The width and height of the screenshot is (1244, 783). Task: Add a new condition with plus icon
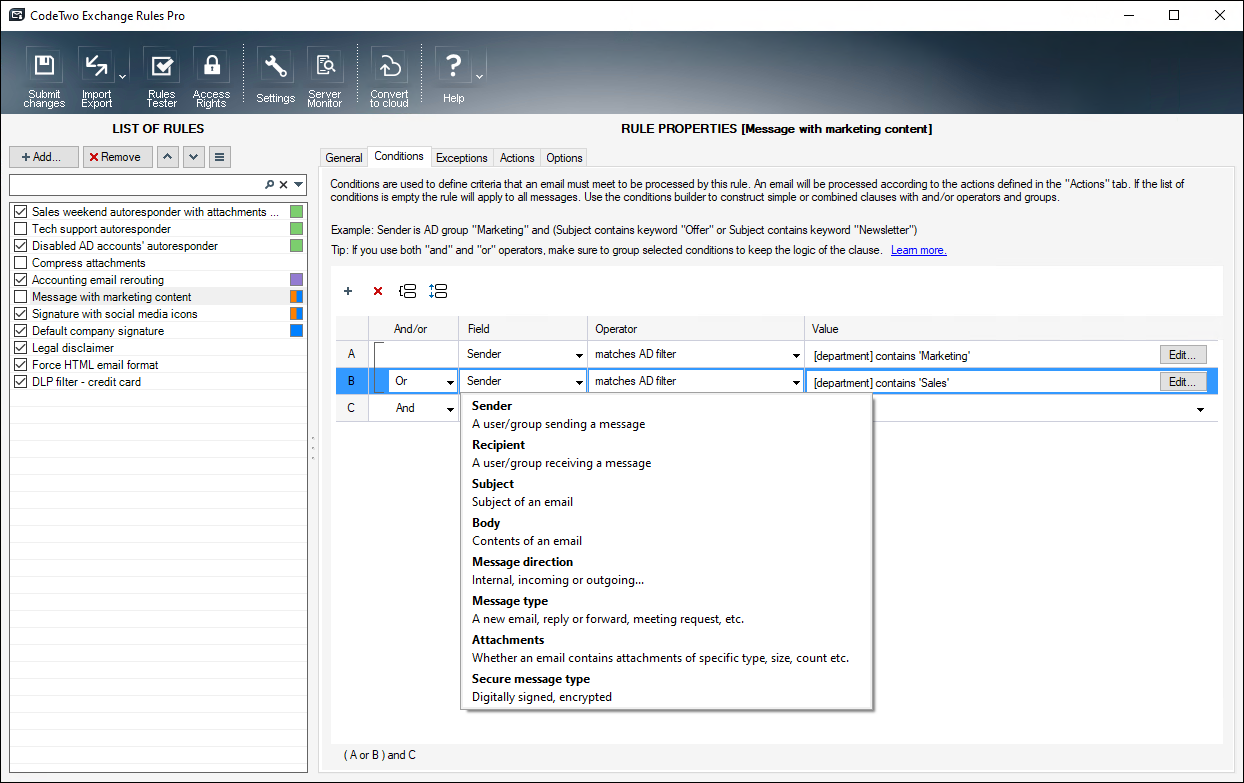point(348,291)
